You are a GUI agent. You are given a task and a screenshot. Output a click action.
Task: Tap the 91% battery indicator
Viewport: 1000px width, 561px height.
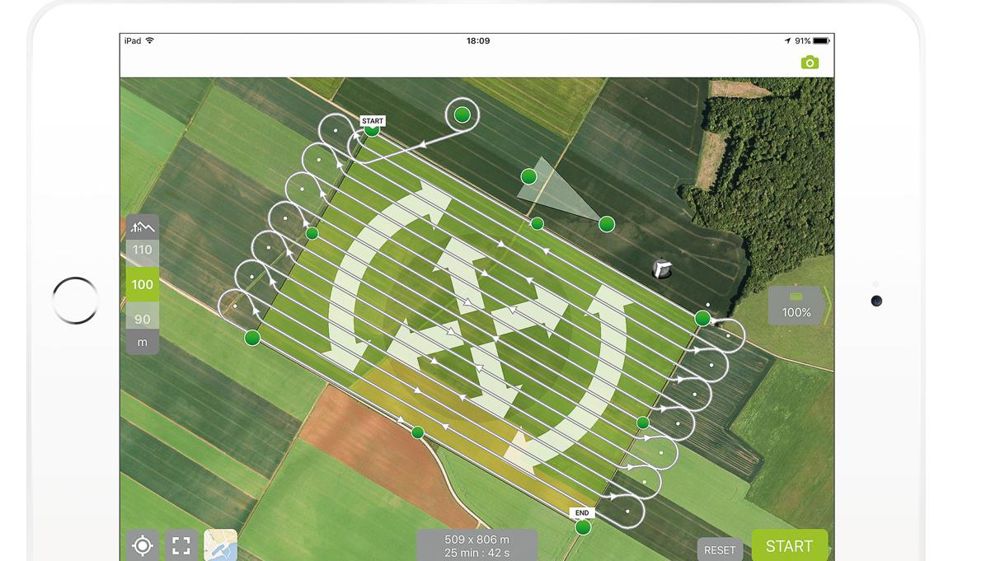point(812,41)
